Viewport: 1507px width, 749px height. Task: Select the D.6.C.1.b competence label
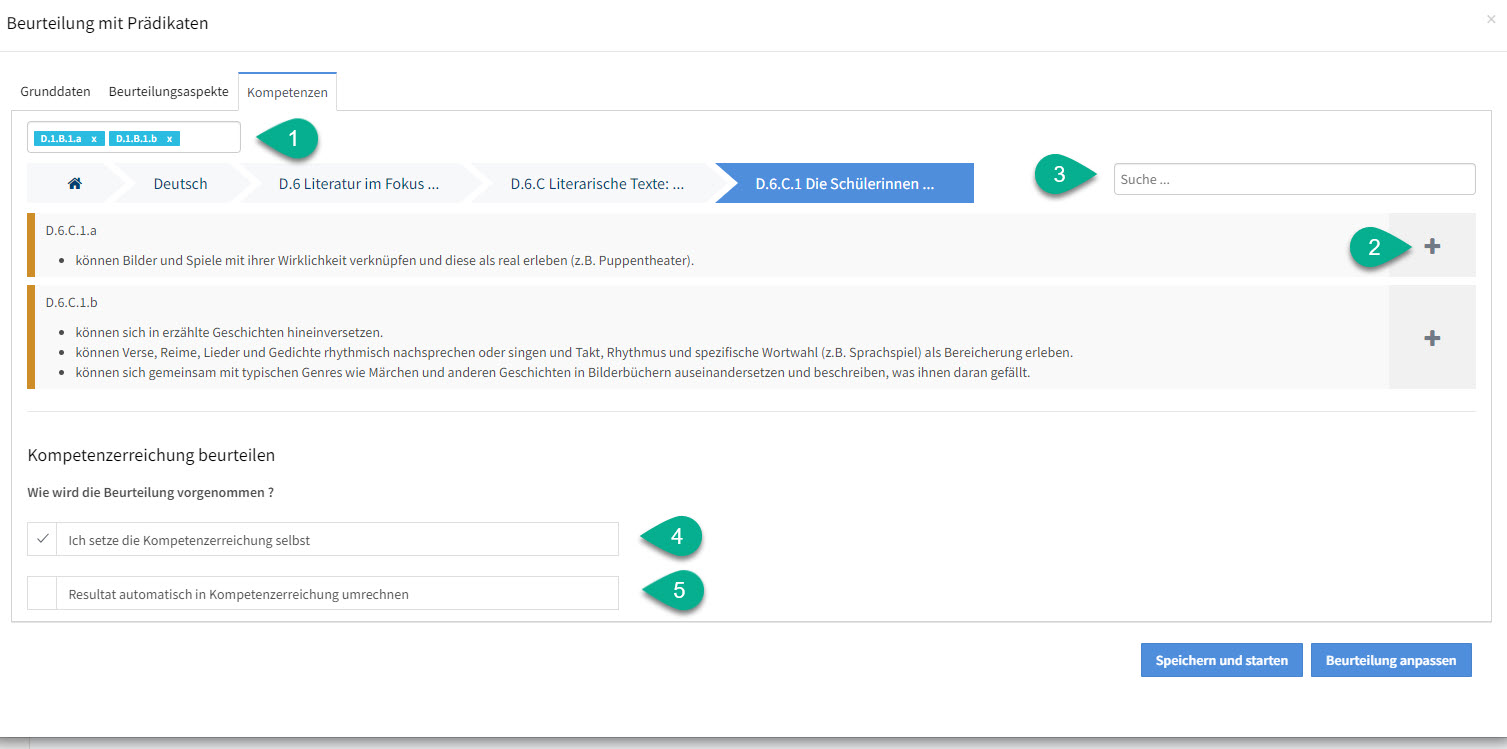click(72, 302)
